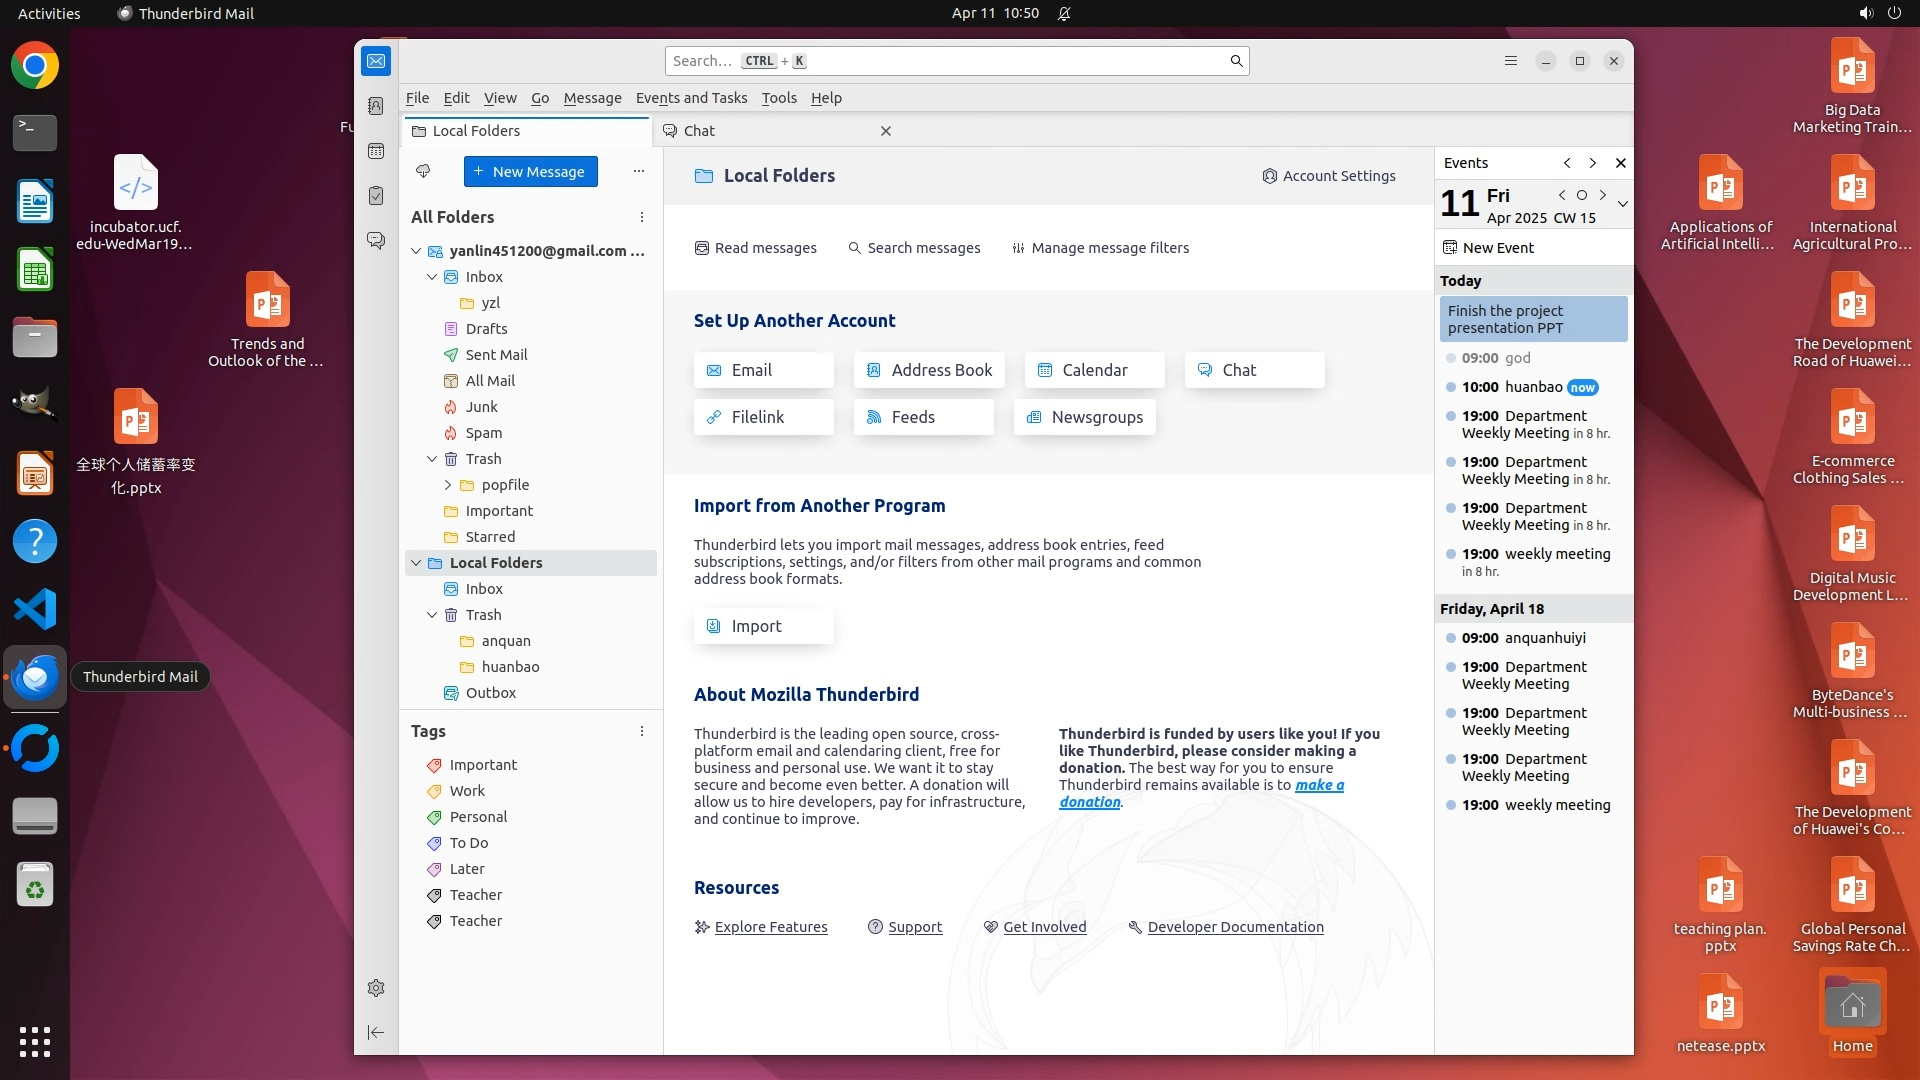The height and width of the screenshot is (1080, 1920).
Task: Expand the mini-month dropdown arrow
Action: pyautogui.click(x=1622, y=204)
